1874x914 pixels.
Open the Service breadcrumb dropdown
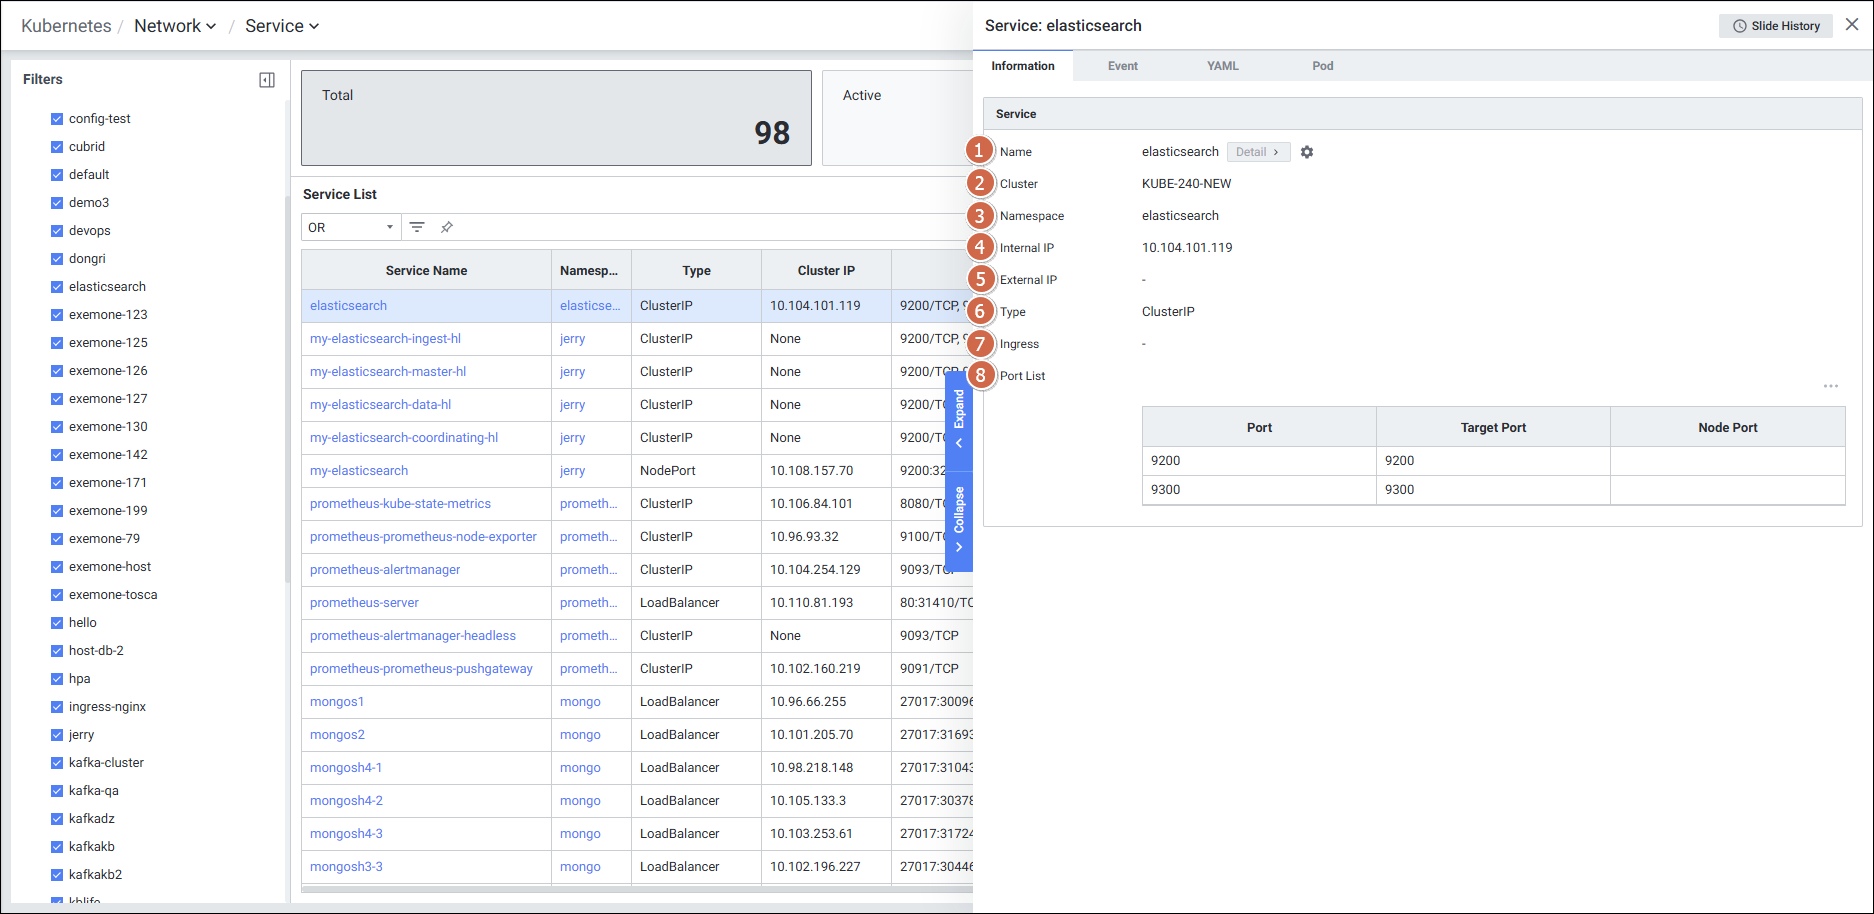pos(282,26)
